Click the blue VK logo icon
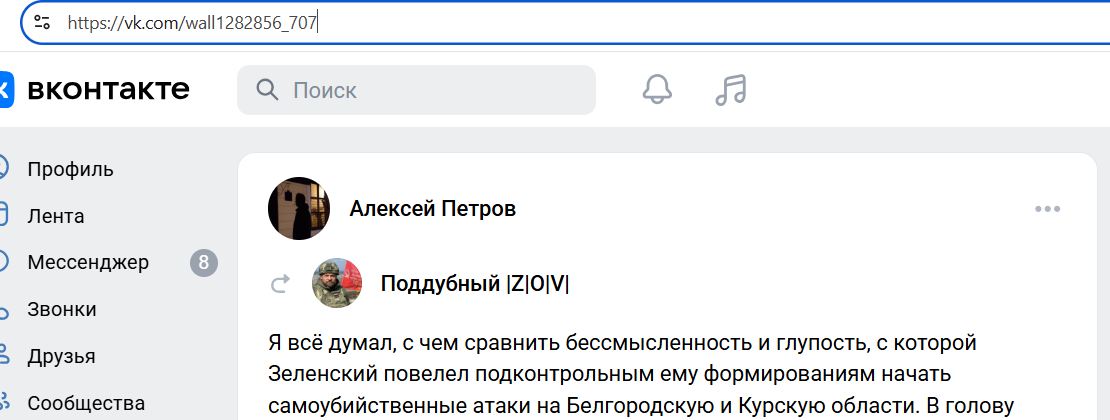Image resolution: width=1110 pixels, height=420 pixels. coord(5,90)
